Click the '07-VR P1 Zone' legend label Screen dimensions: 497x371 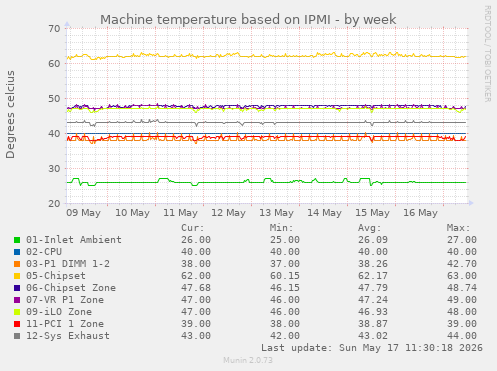pyautogui.click(x=65, y=300)
